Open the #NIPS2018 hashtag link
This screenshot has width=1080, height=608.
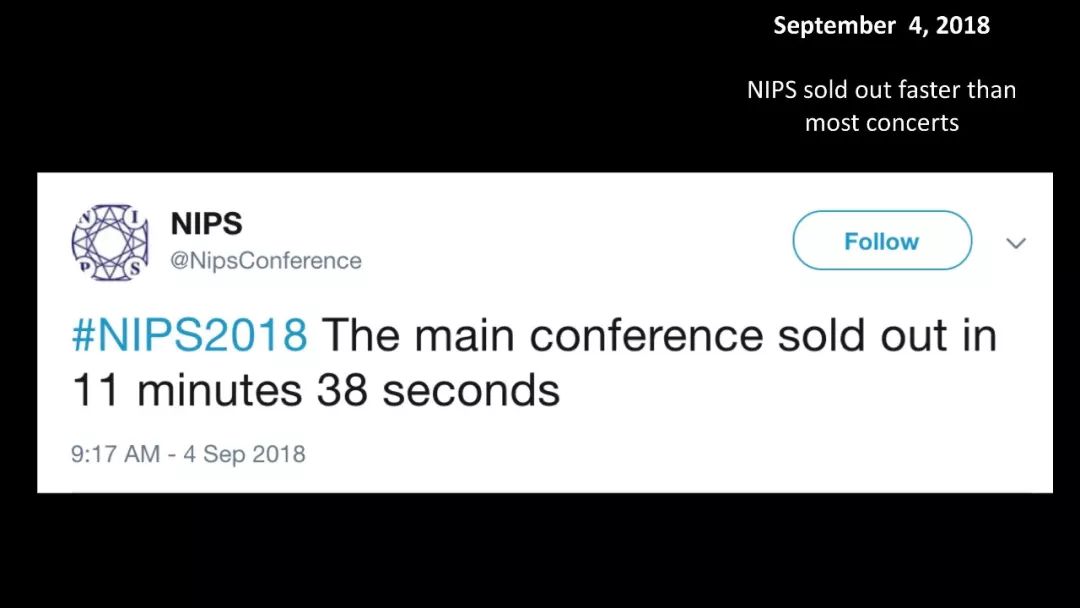point(190,336)
